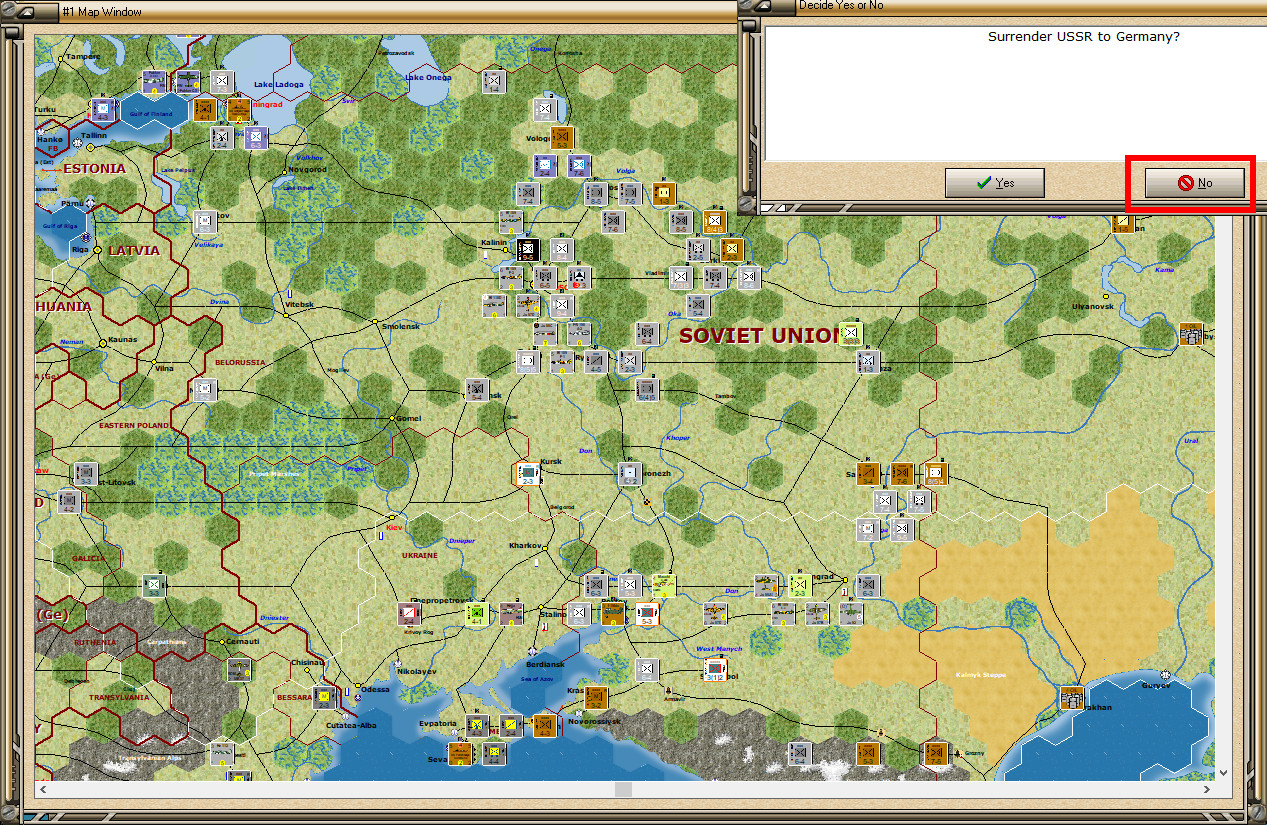1267x825 pixels.
Task: Select the brown 7-5 unit near Grozny
Action: (935, 753)
